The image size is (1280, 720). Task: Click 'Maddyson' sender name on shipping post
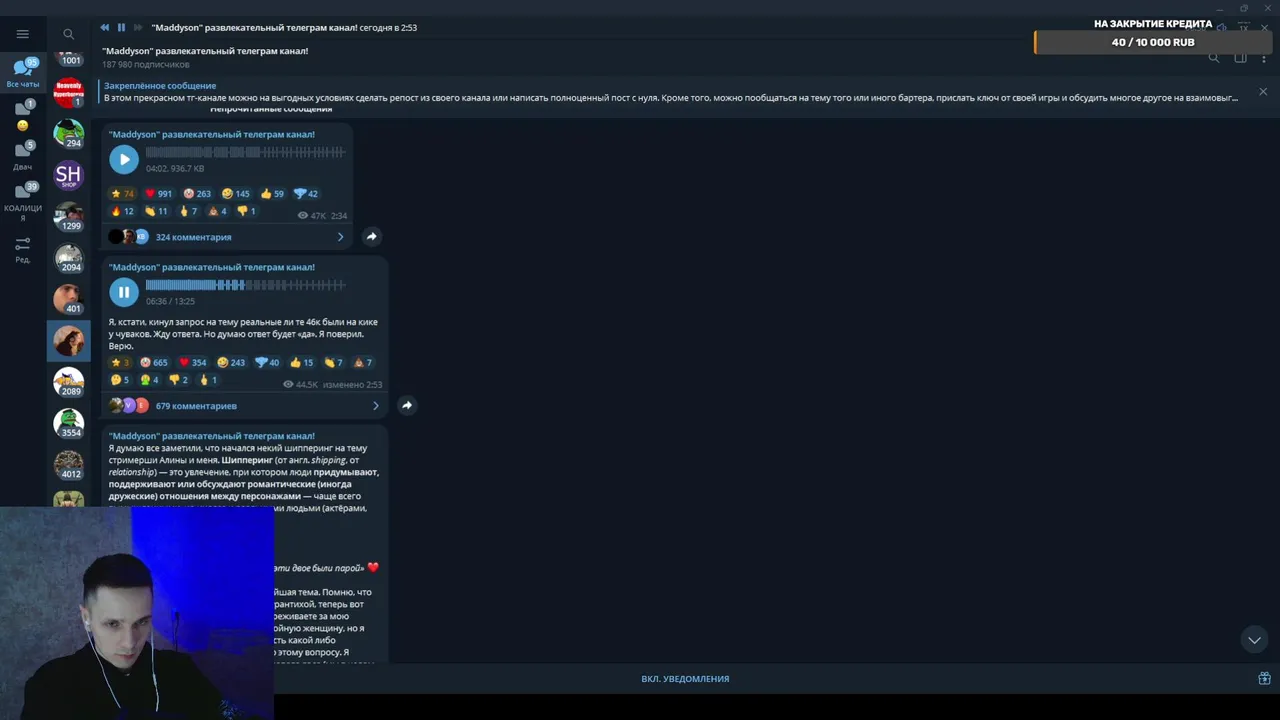point(211,436)
